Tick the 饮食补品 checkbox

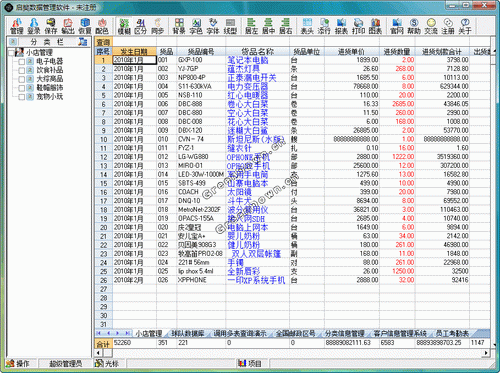pos(22,71)
